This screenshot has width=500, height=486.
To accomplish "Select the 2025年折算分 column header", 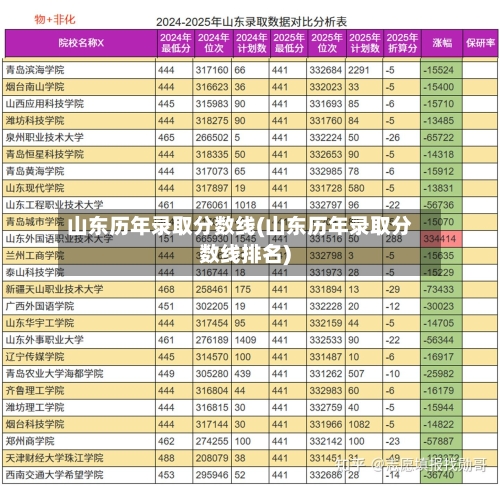I will 402,43.
